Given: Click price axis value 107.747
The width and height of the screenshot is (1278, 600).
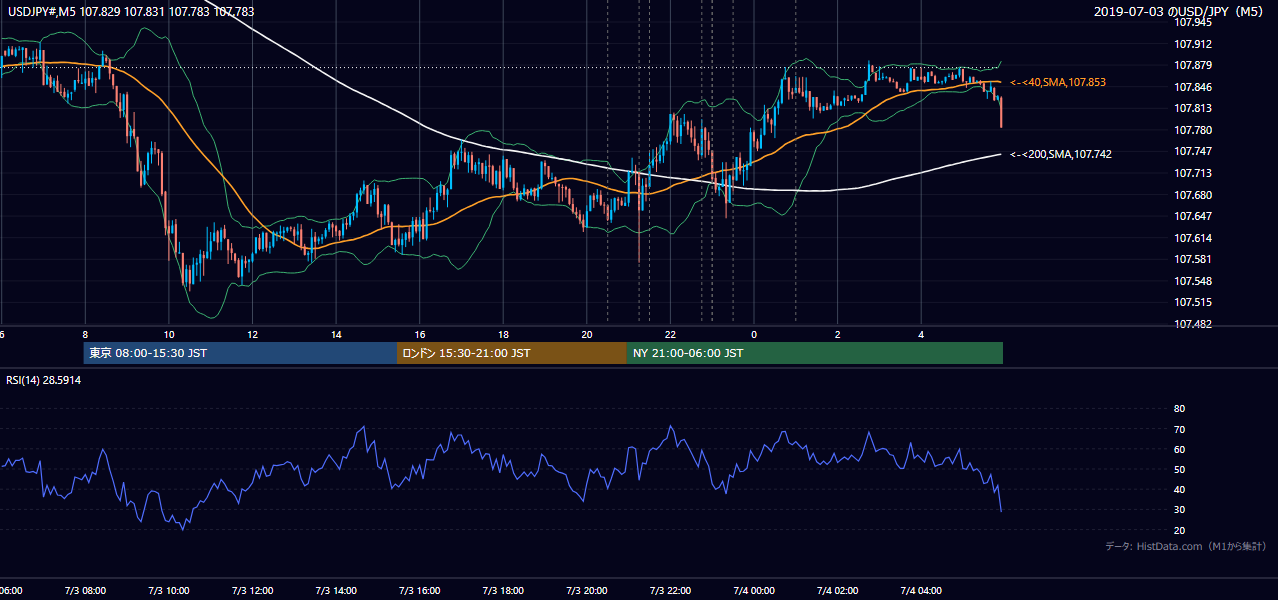Looking at the screenshot, I should [x=1192, y=152].
